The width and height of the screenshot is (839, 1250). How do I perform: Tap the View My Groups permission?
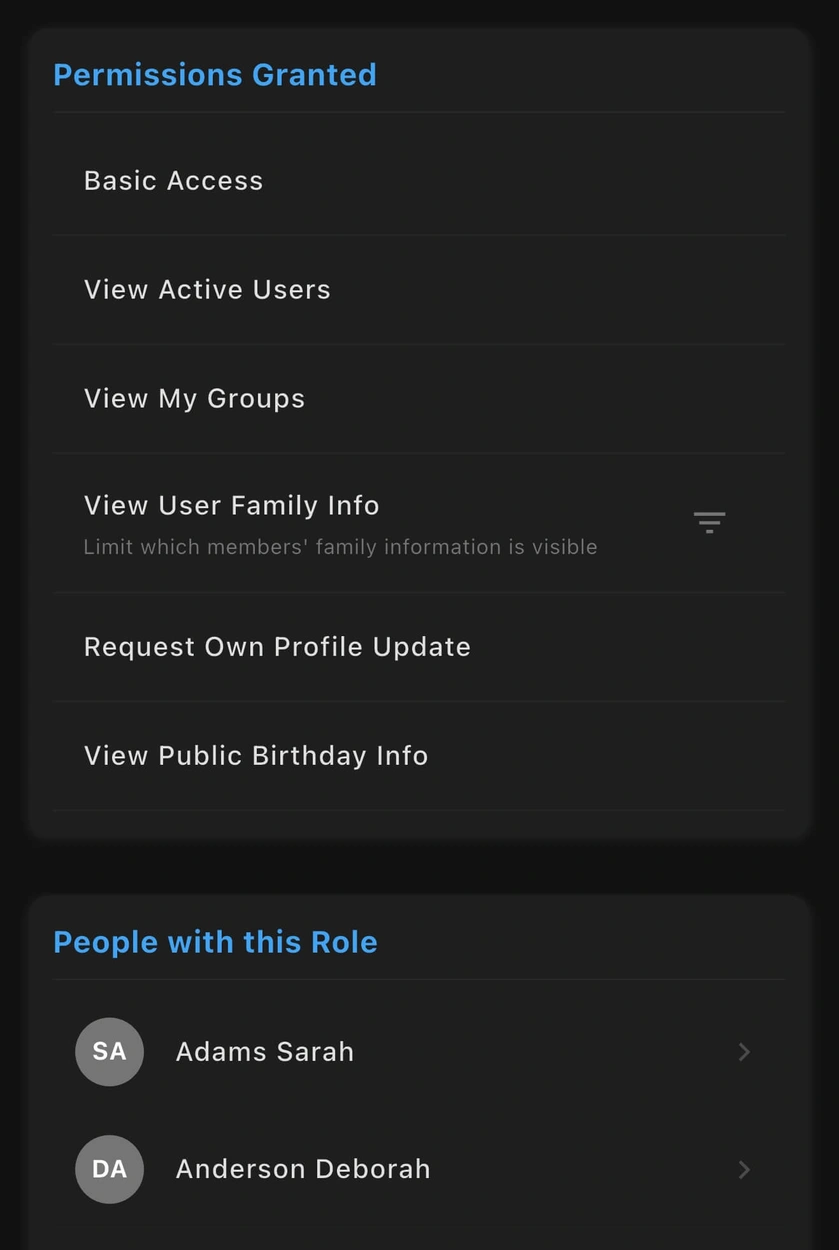tap(194, 399)
